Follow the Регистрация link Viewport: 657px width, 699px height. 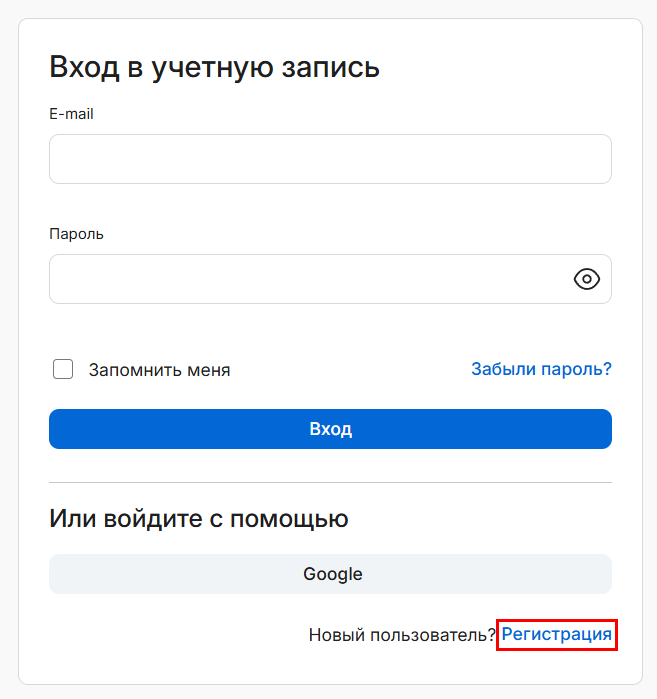[x=556, y=634]
